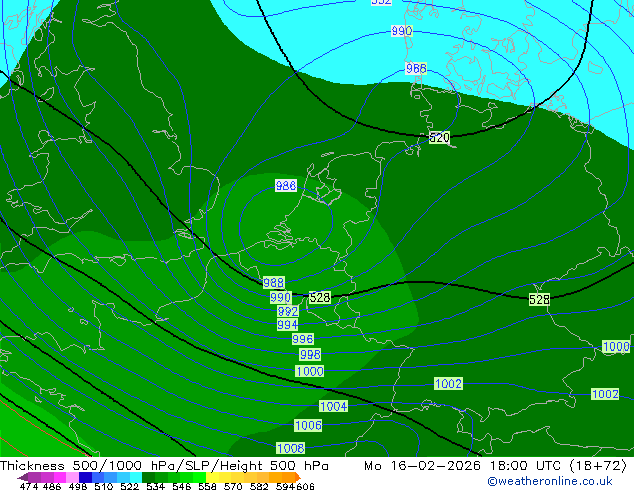
Task: Click the purple arrow tip of the legend
Action: click(23, 477)
